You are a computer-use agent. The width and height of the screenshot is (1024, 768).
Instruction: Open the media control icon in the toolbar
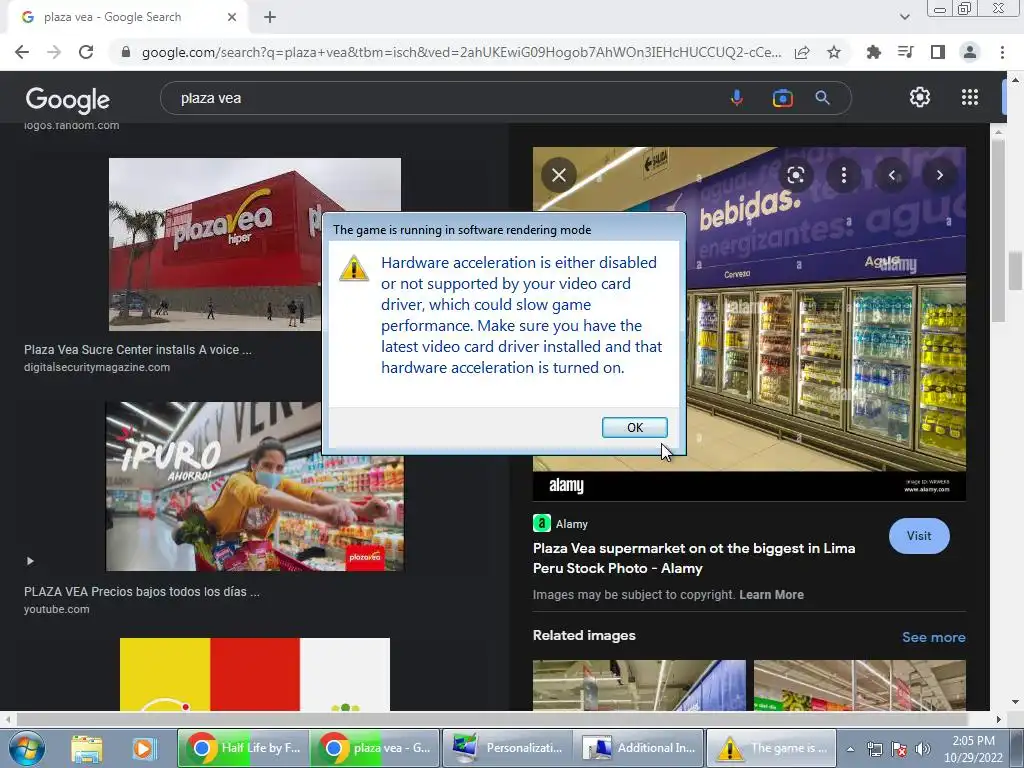pyautogui.click(x=905, y=52)
